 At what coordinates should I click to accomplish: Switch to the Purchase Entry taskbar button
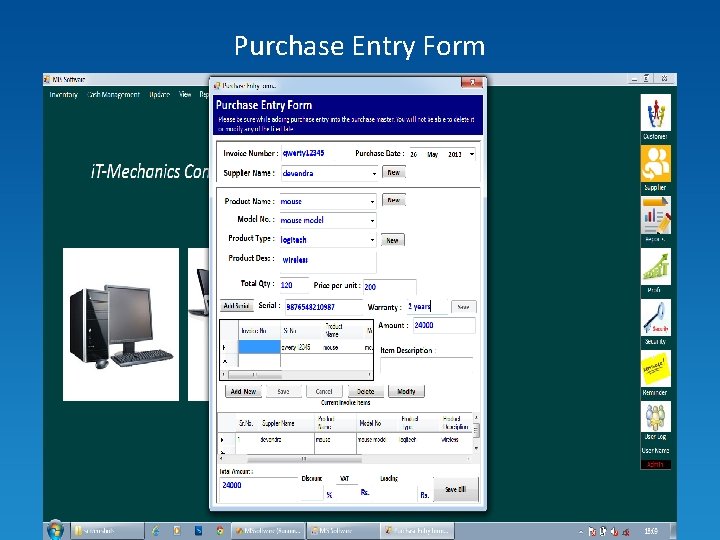point(417,531)
